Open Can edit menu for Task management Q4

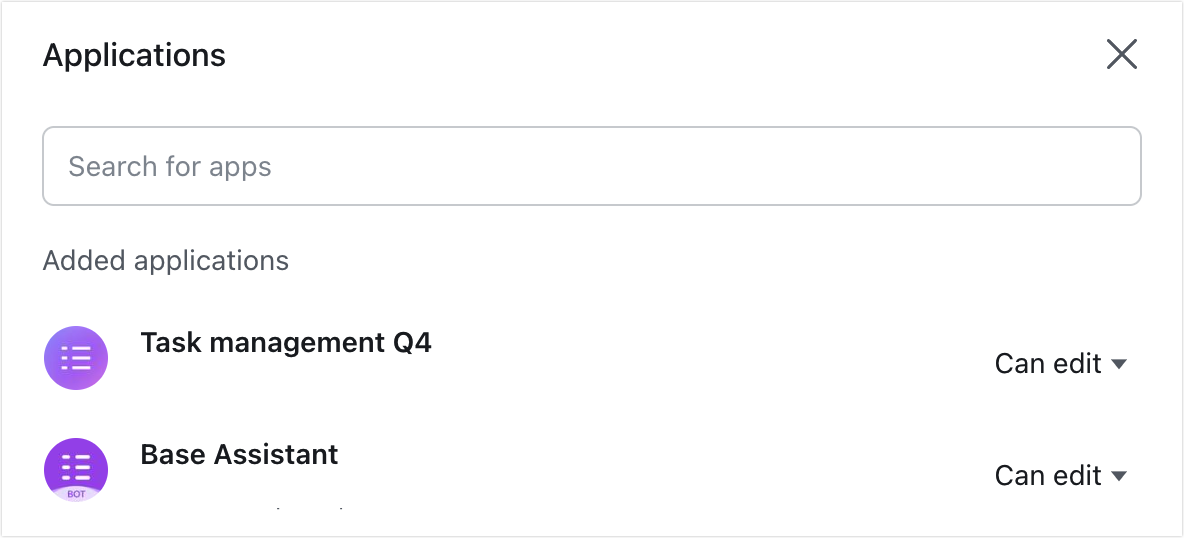(1061, 363)
